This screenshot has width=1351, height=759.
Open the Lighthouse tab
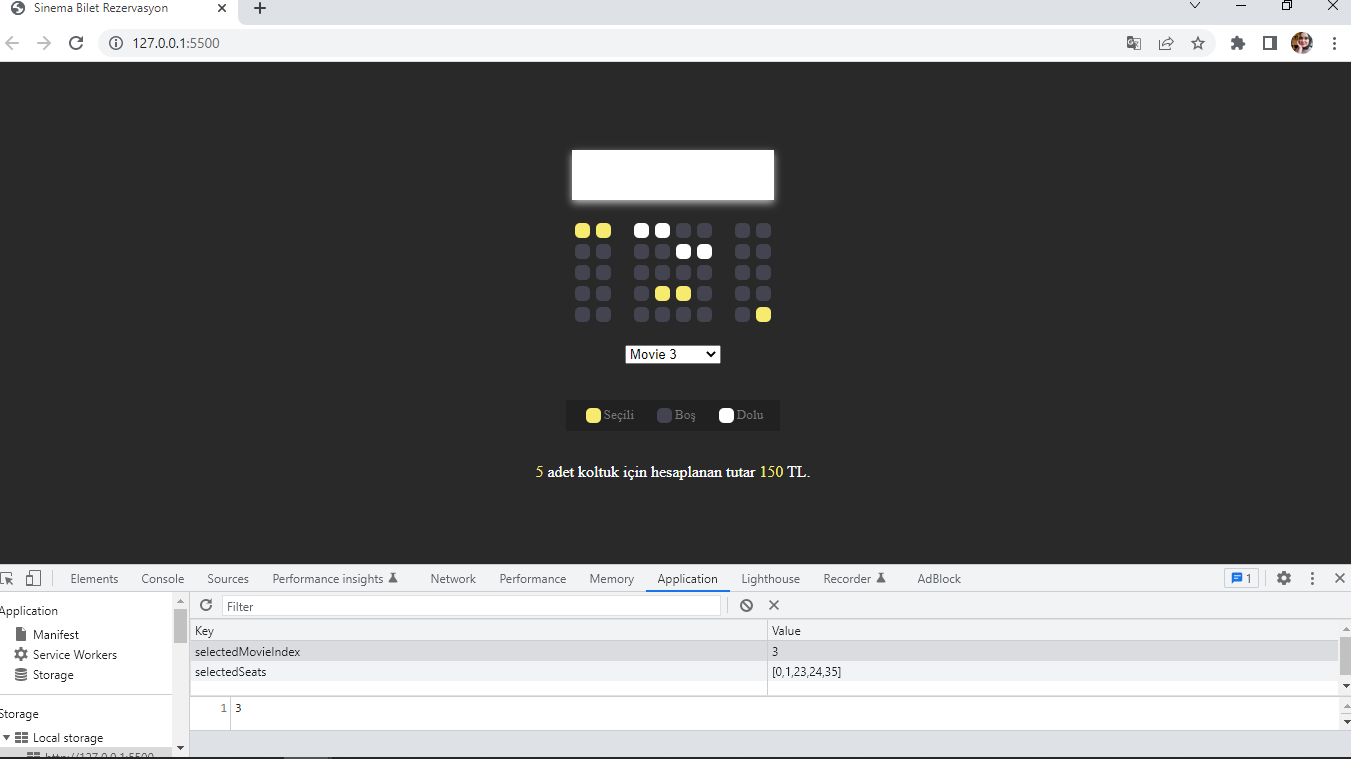(770, 579)
